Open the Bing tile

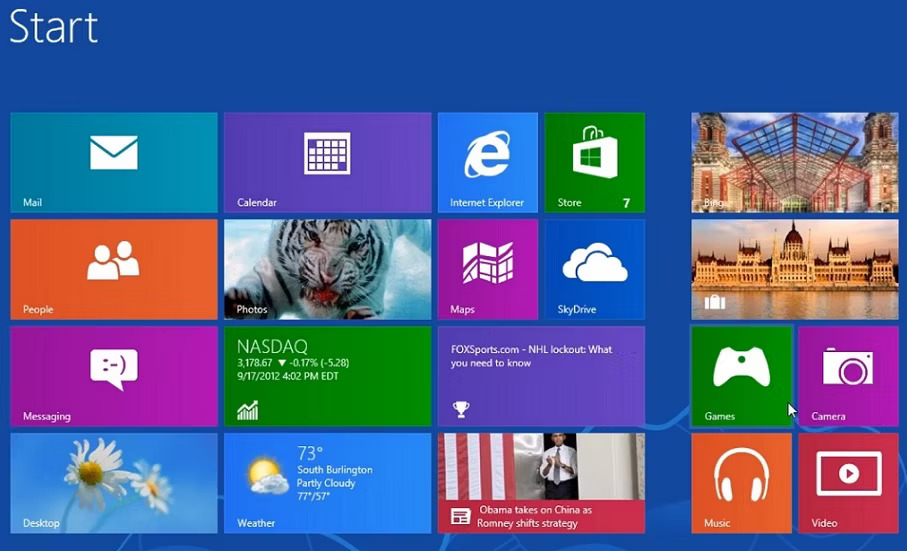794,162
